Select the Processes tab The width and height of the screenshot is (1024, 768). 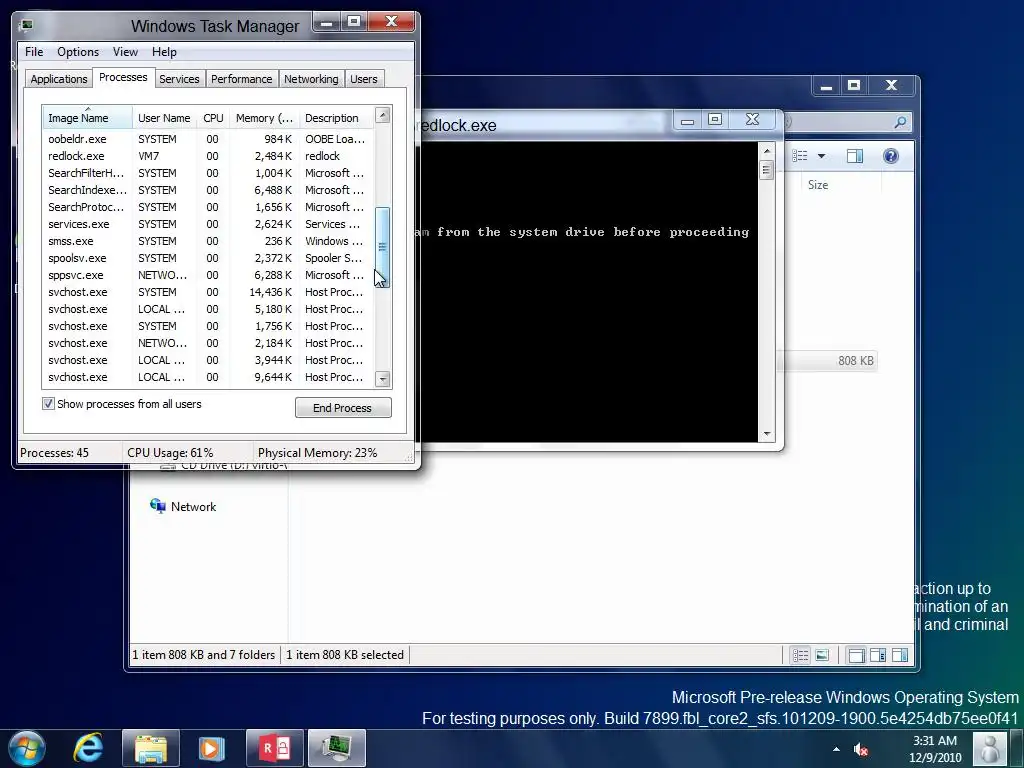[x=123, y=77]
